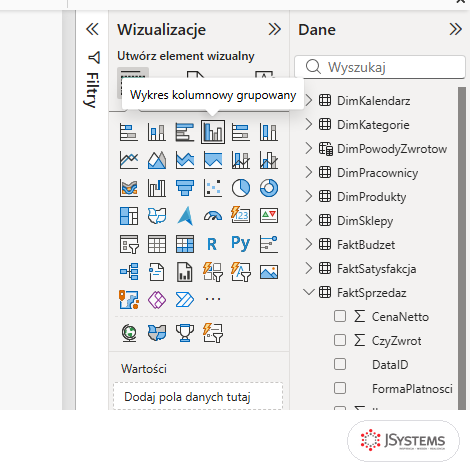Select the filled map visual
The height and width of the screenshot is (472, 470).
[157, 216]
